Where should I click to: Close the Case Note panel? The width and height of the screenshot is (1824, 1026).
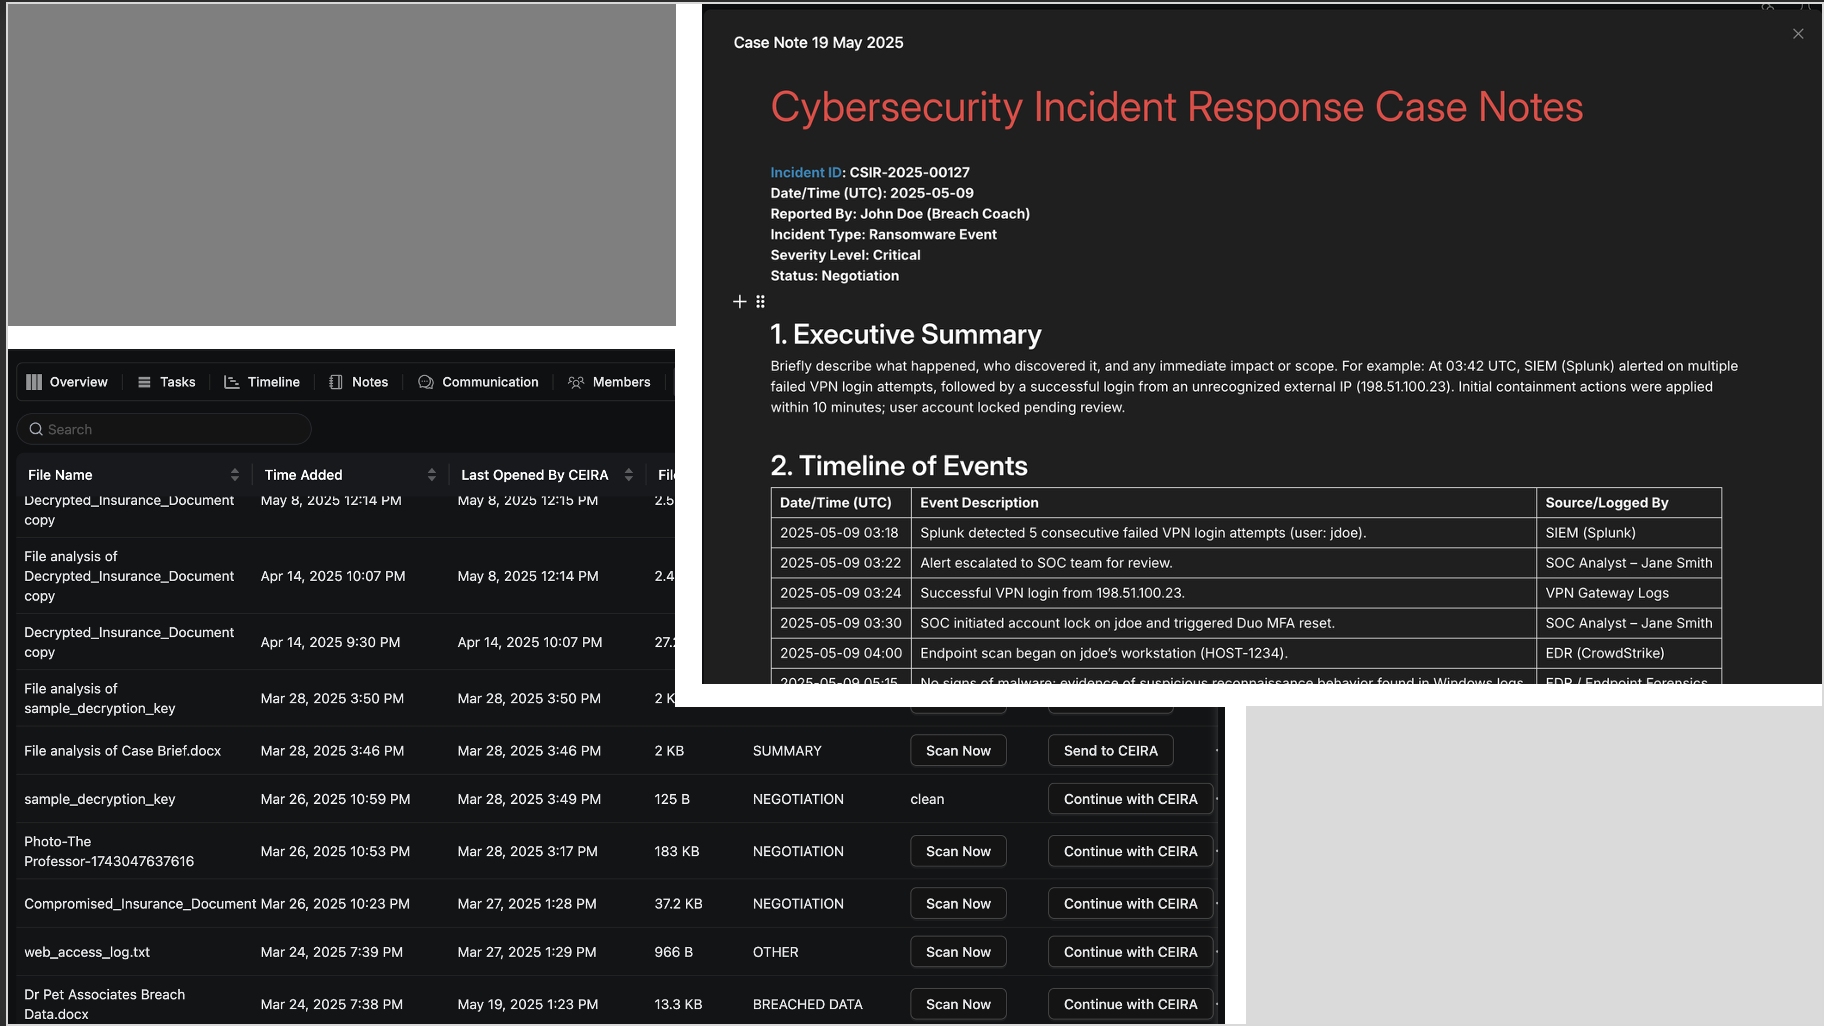click(x=1798, y=34)
